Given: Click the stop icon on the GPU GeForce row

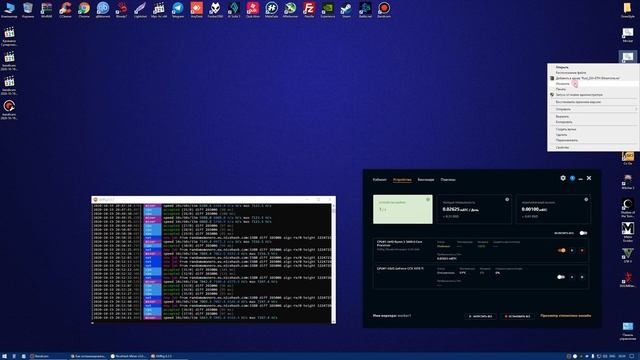Looking at the screenshot, I should 582,277.
